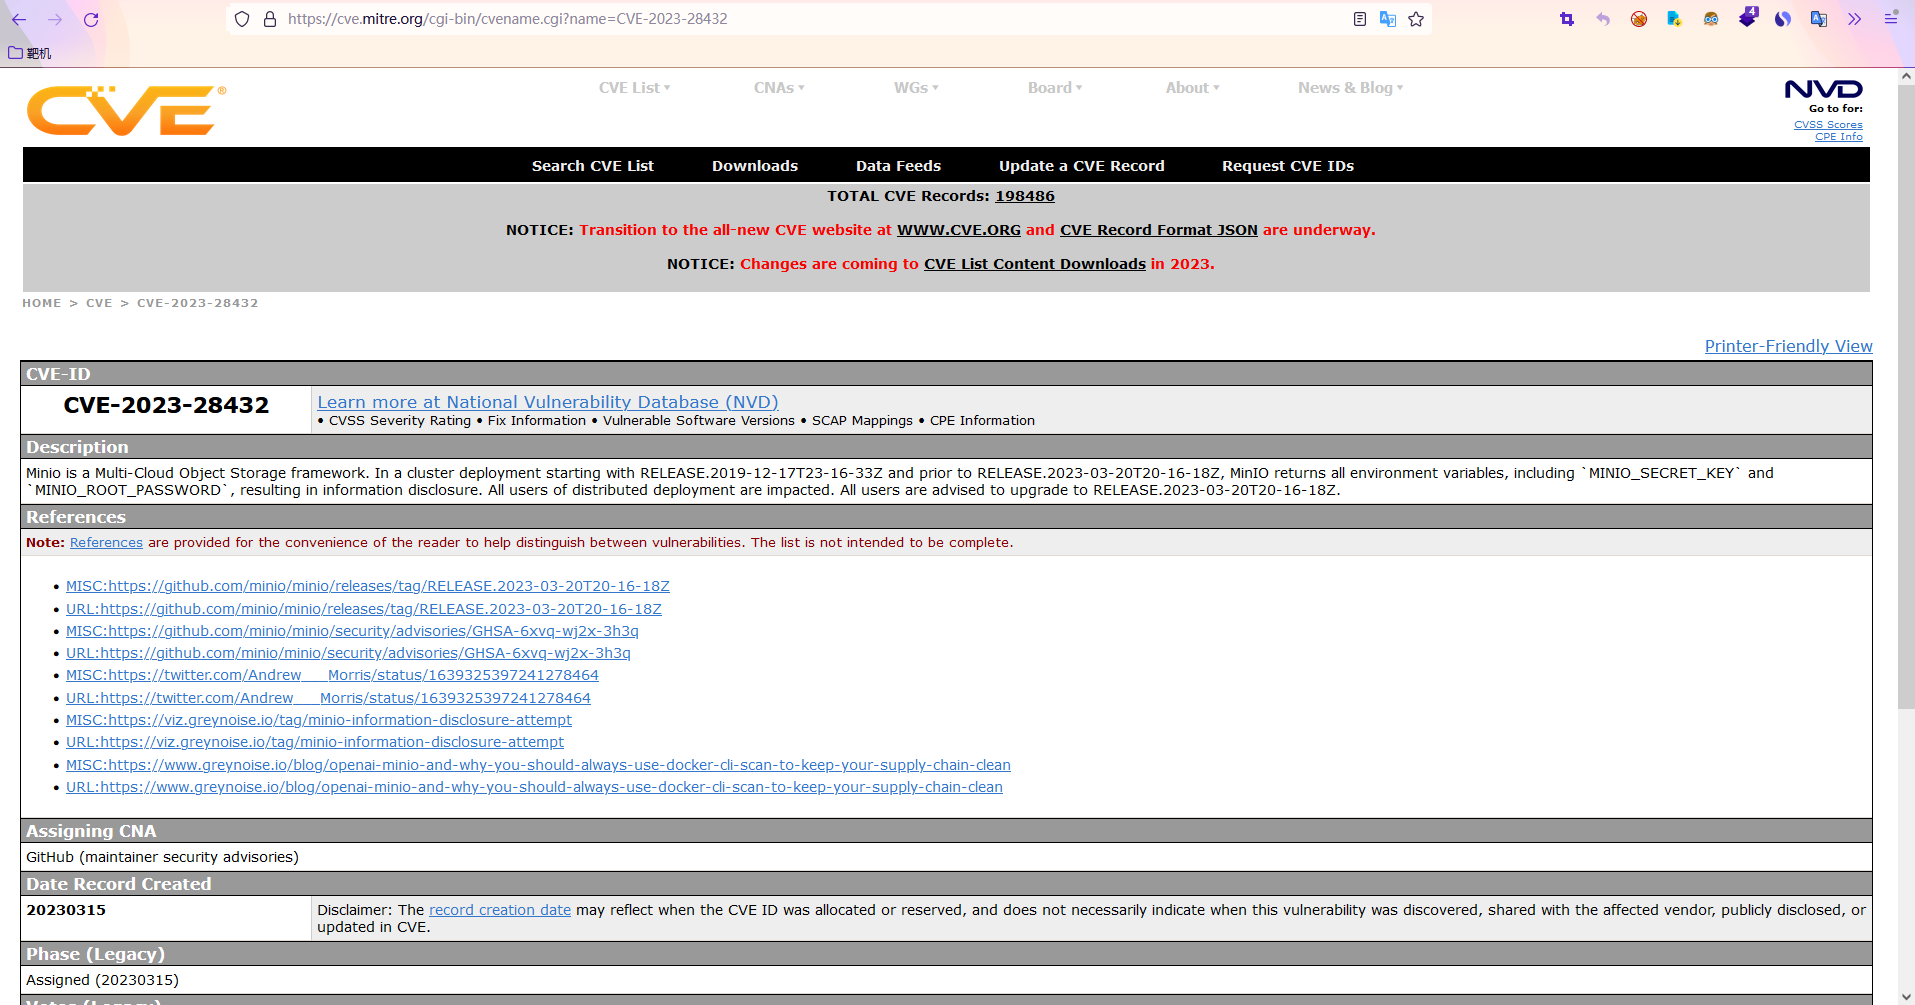Expand the News & Blog dropdown menu
Viewport: 1915px width, 1005px height.
(1350, 88)
